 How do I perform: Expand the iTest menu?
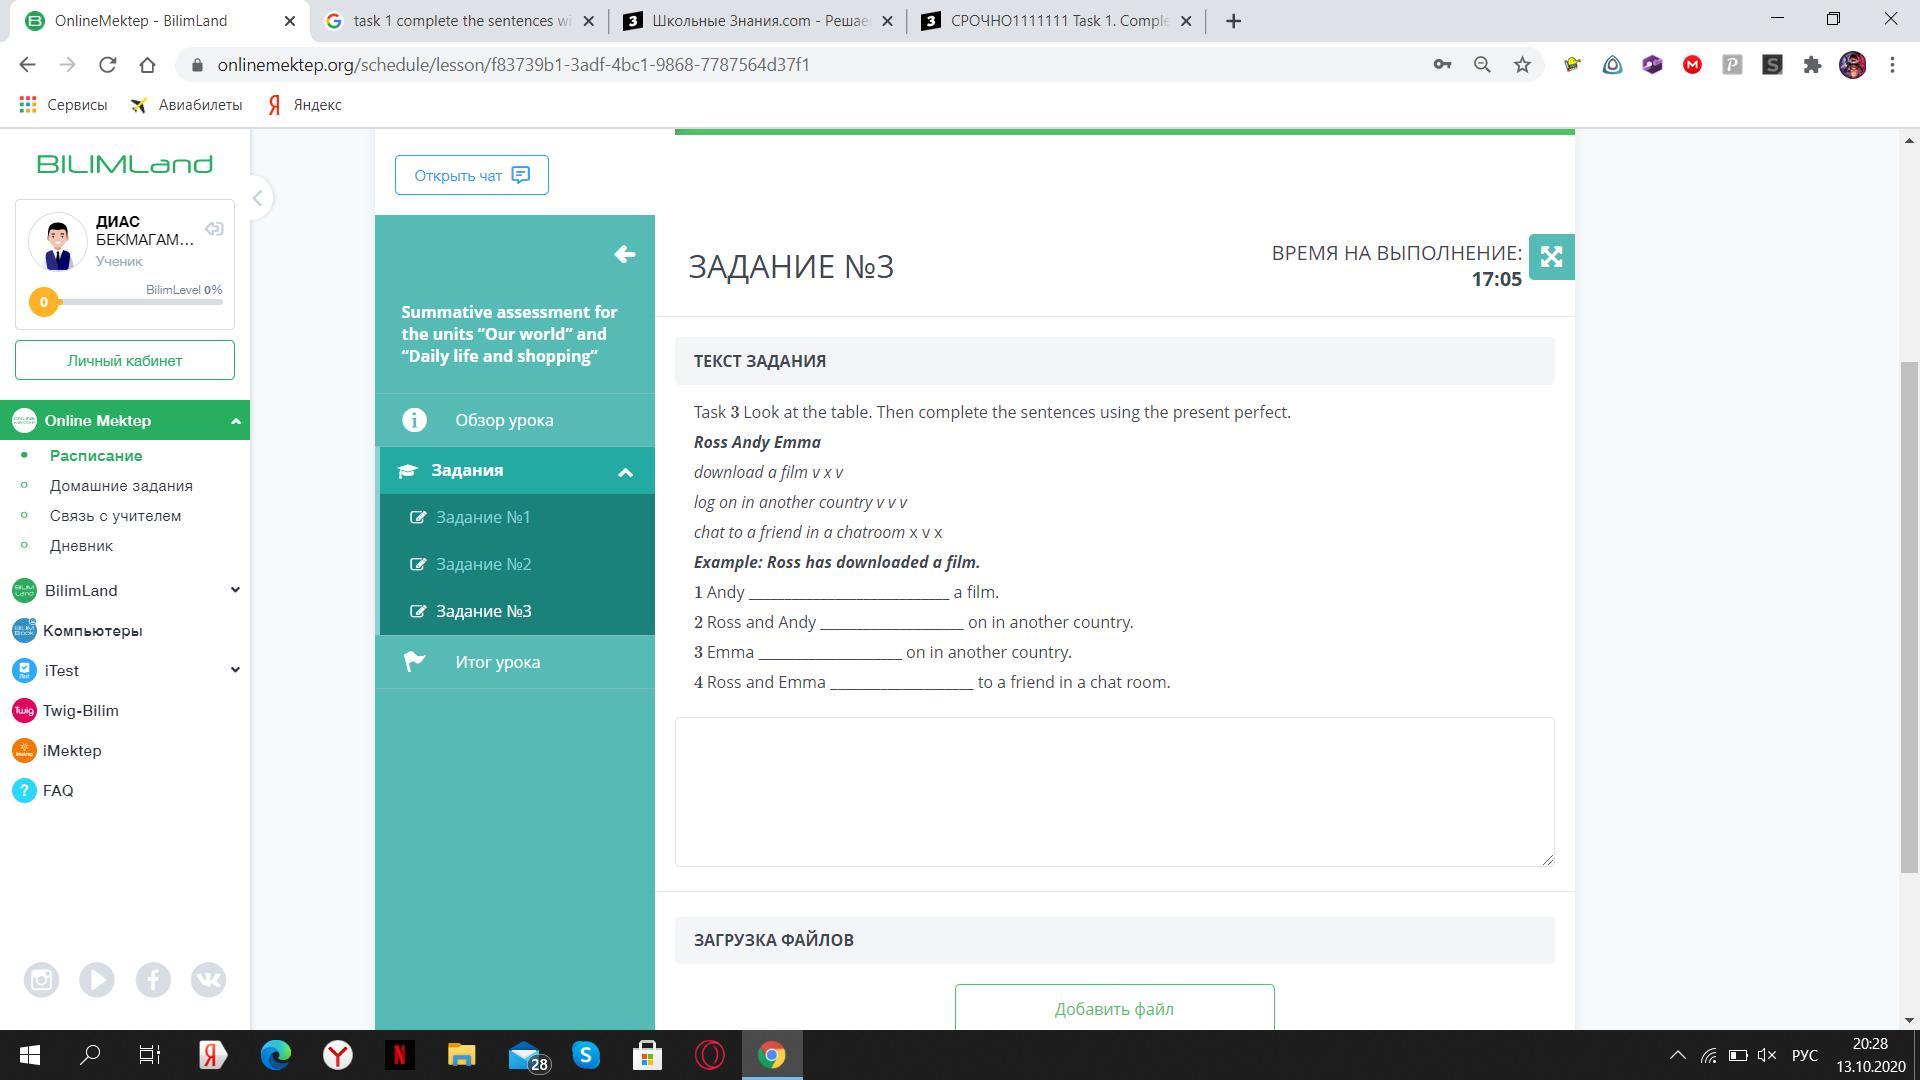235,670
